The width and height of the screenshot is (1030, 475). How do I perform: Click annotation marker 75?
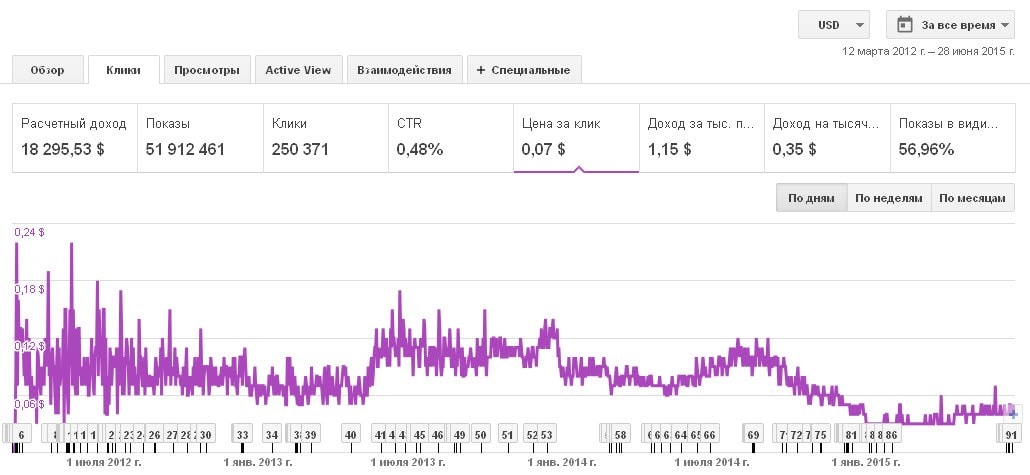coord(820,434)
